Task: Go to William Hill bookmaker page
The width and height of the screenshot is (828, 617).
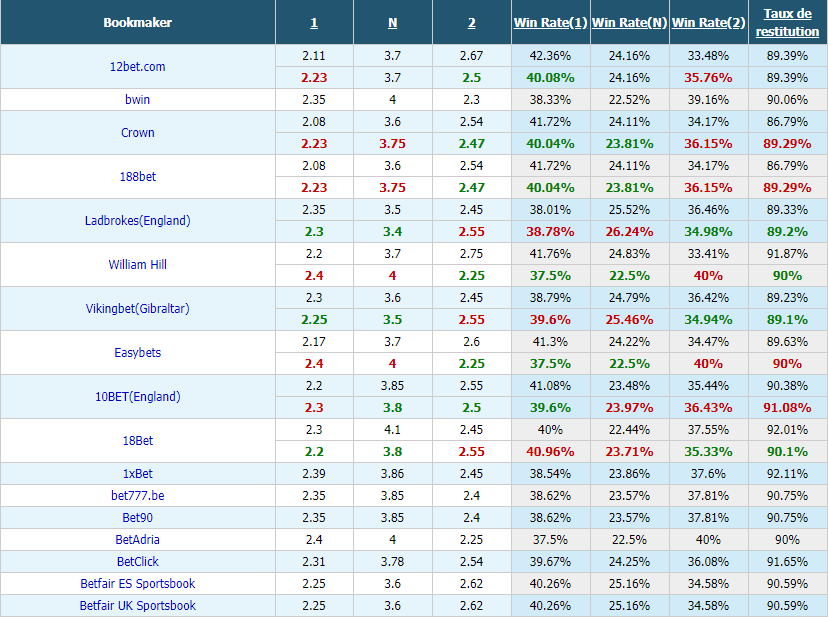Action: pyautogui.click(x=137, y=265)
